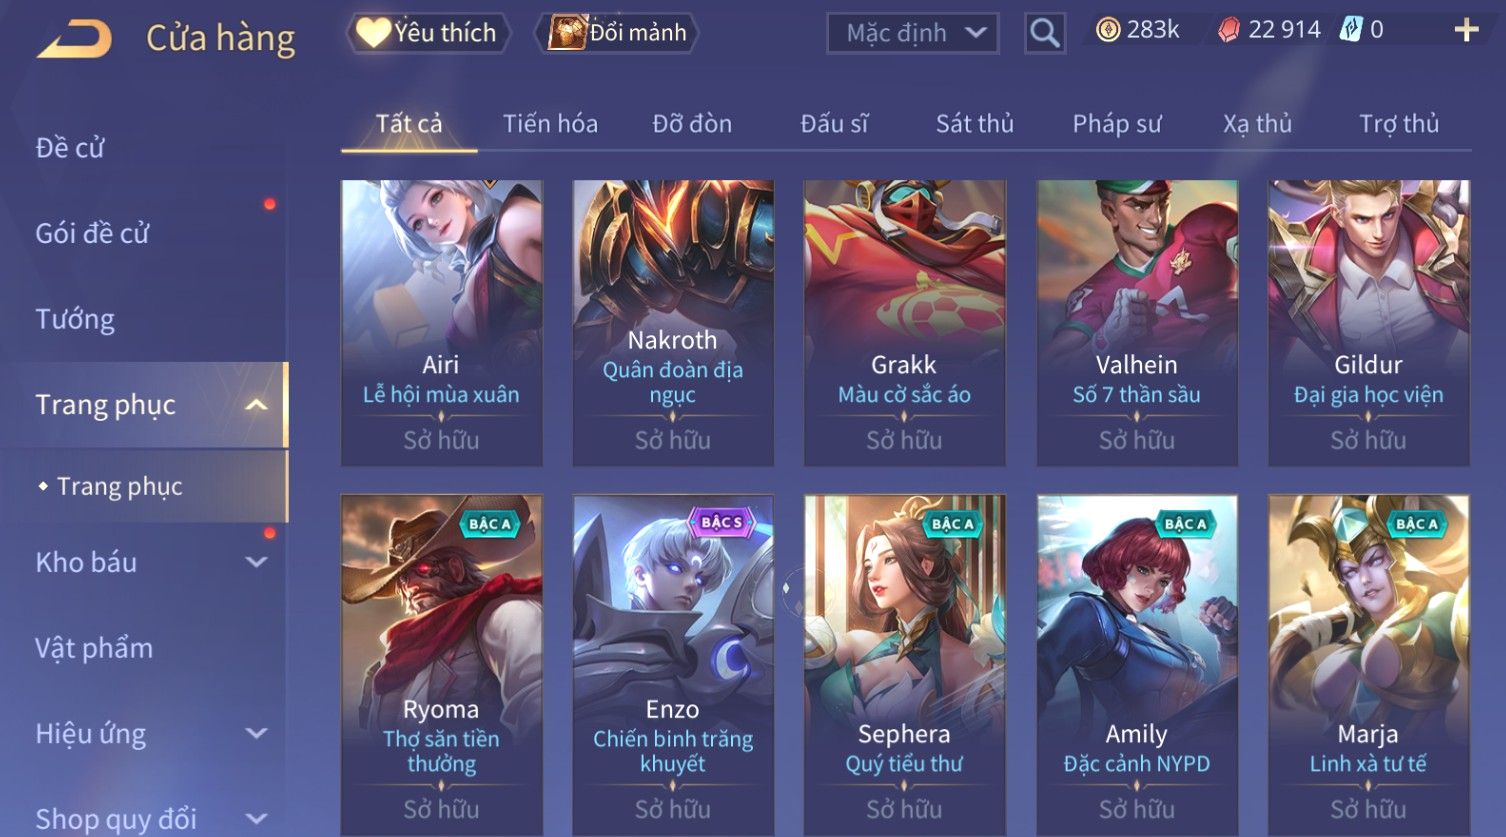The height and width of the screenshot is (837, 1506).
Task: Click the Đổi mảnh chest icon
Action: [x=567, y=33]
